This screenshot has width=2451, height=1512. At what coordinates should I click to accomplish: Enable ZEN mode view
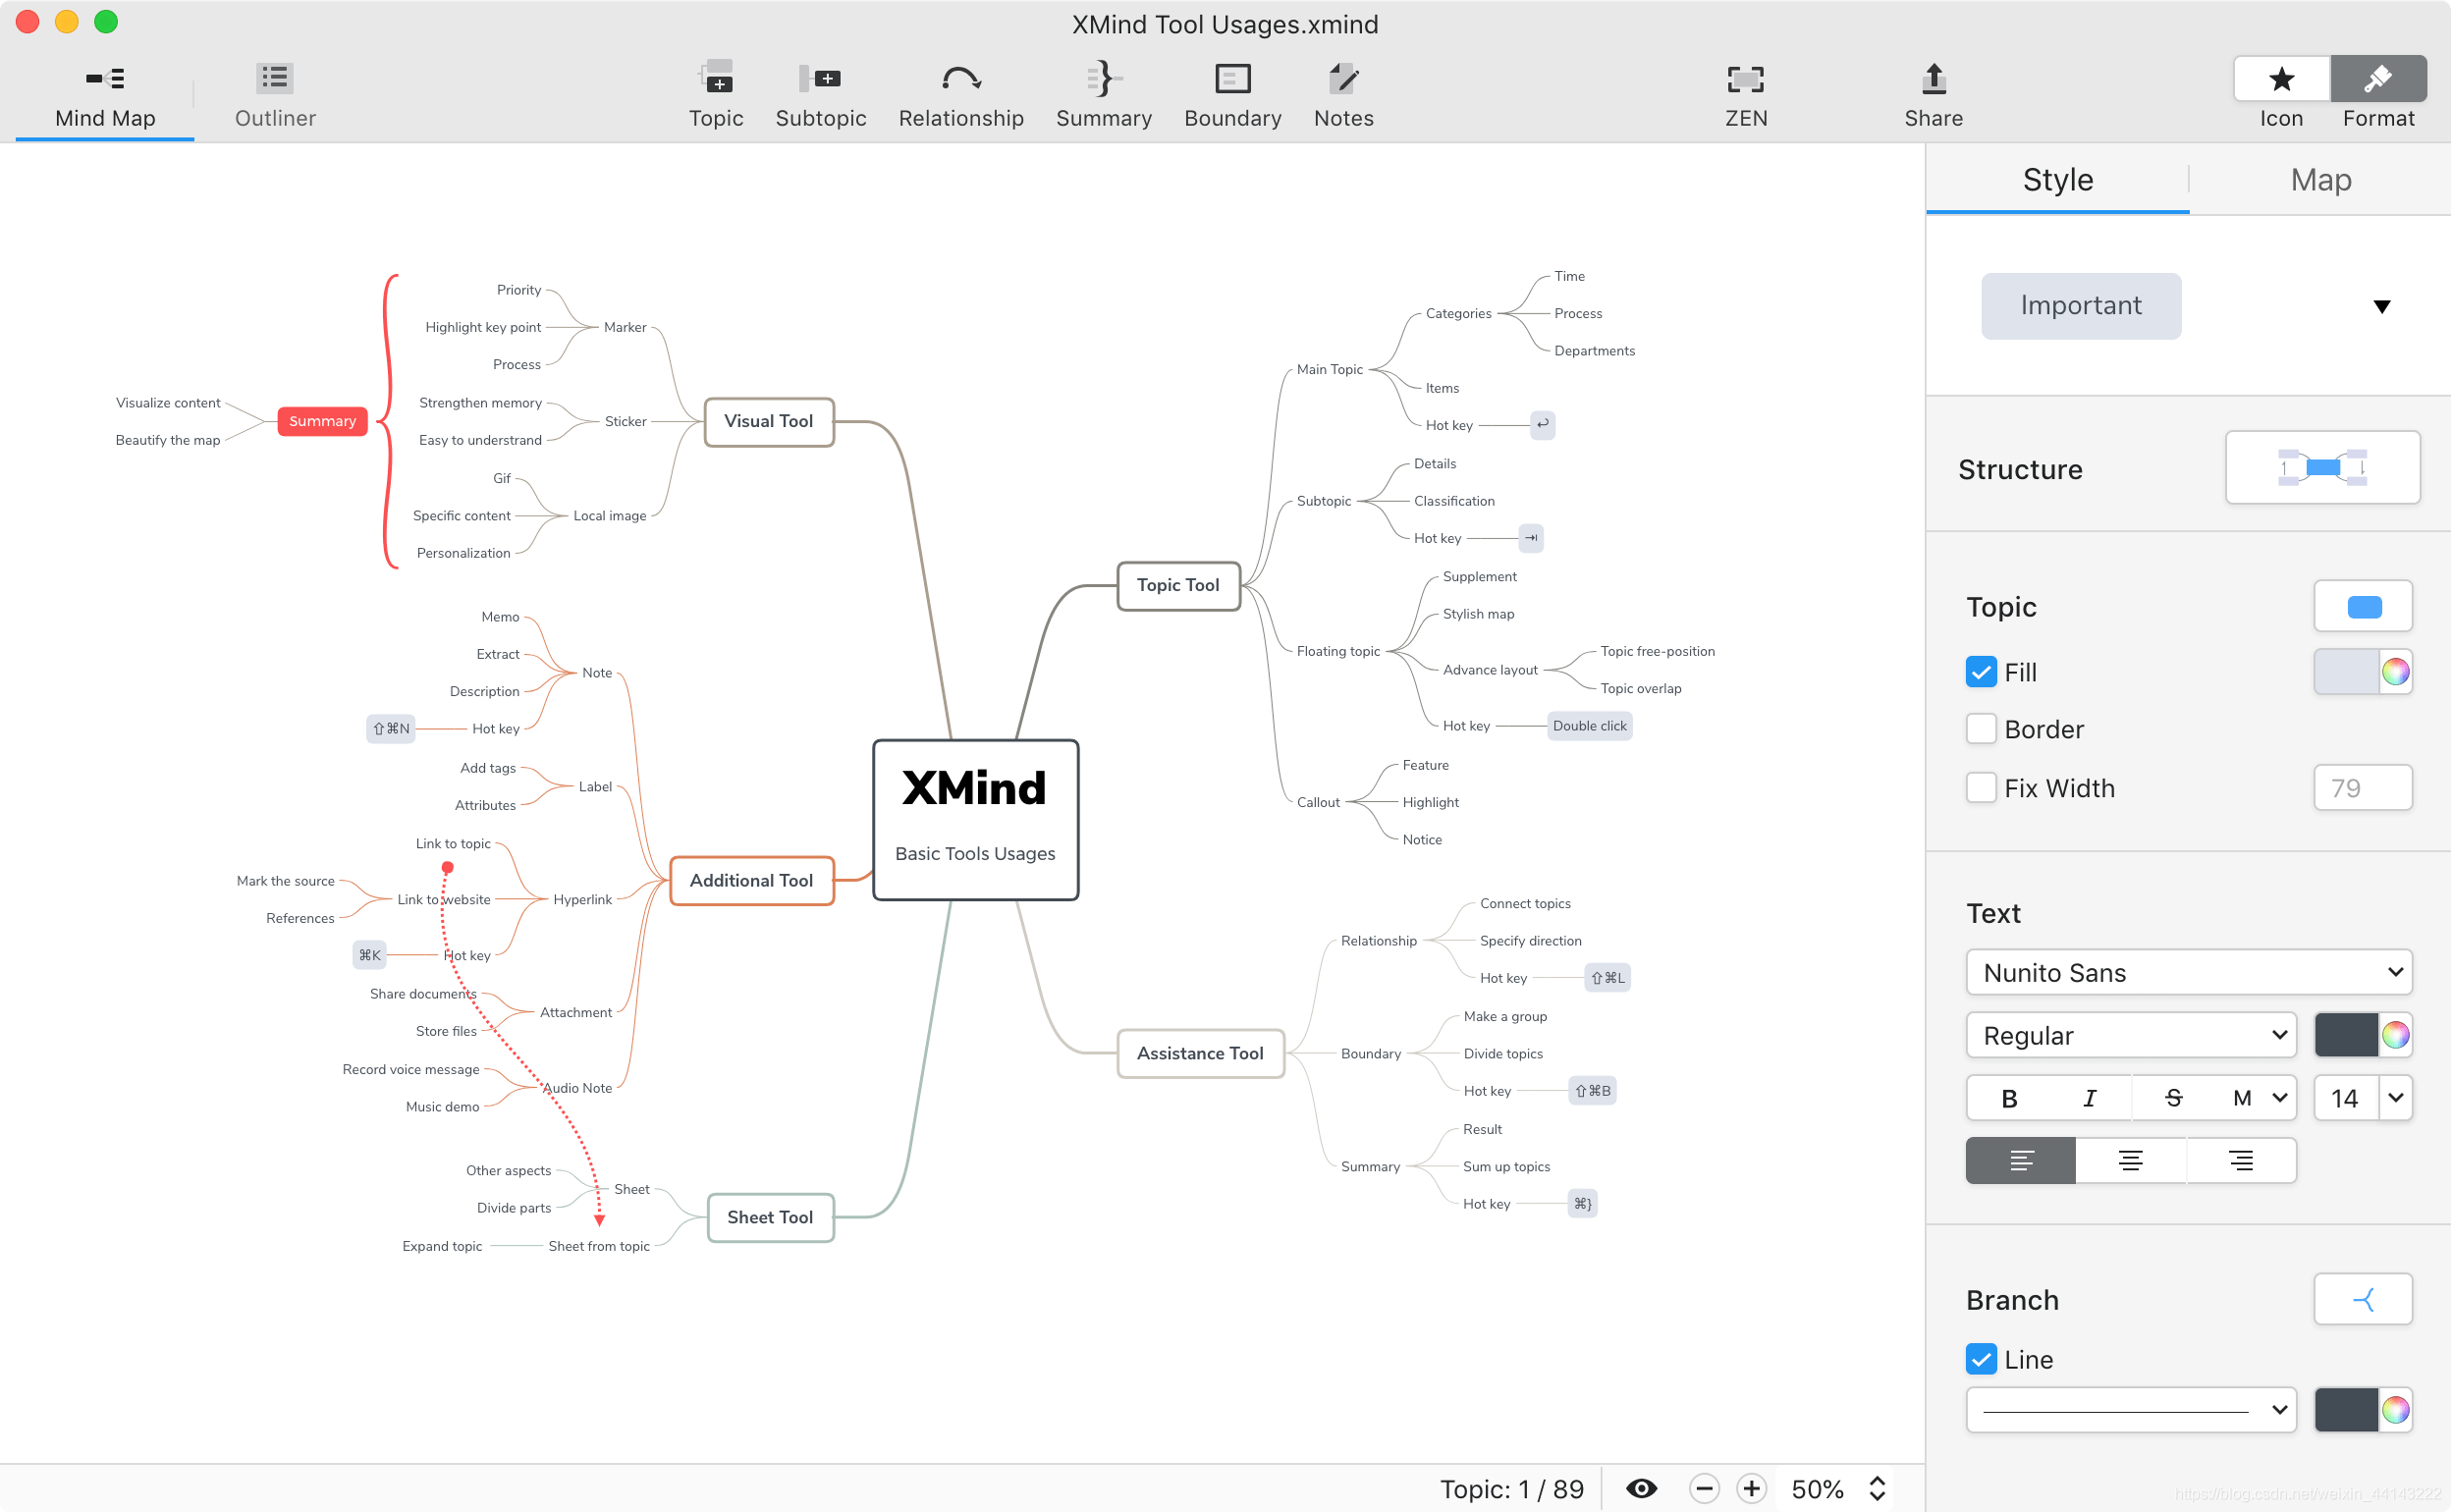tap(1747, 94)
